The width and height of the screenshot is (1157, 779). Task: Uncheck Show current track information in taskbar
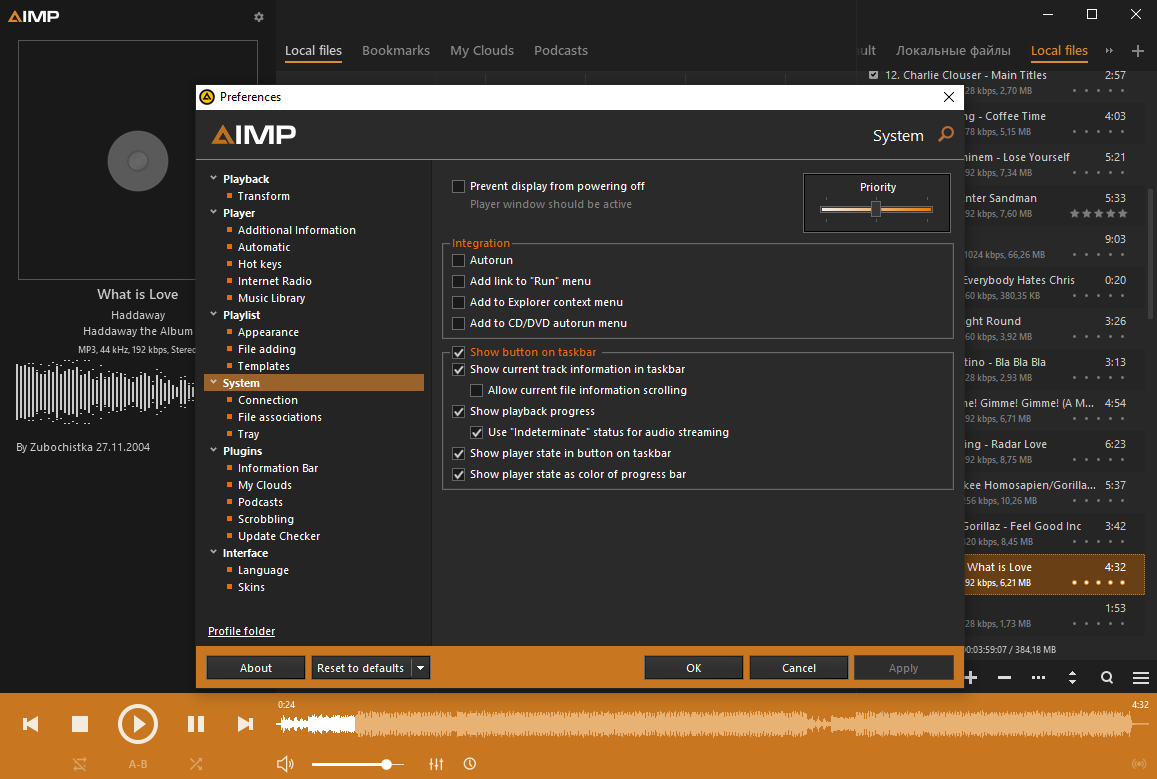458,370
